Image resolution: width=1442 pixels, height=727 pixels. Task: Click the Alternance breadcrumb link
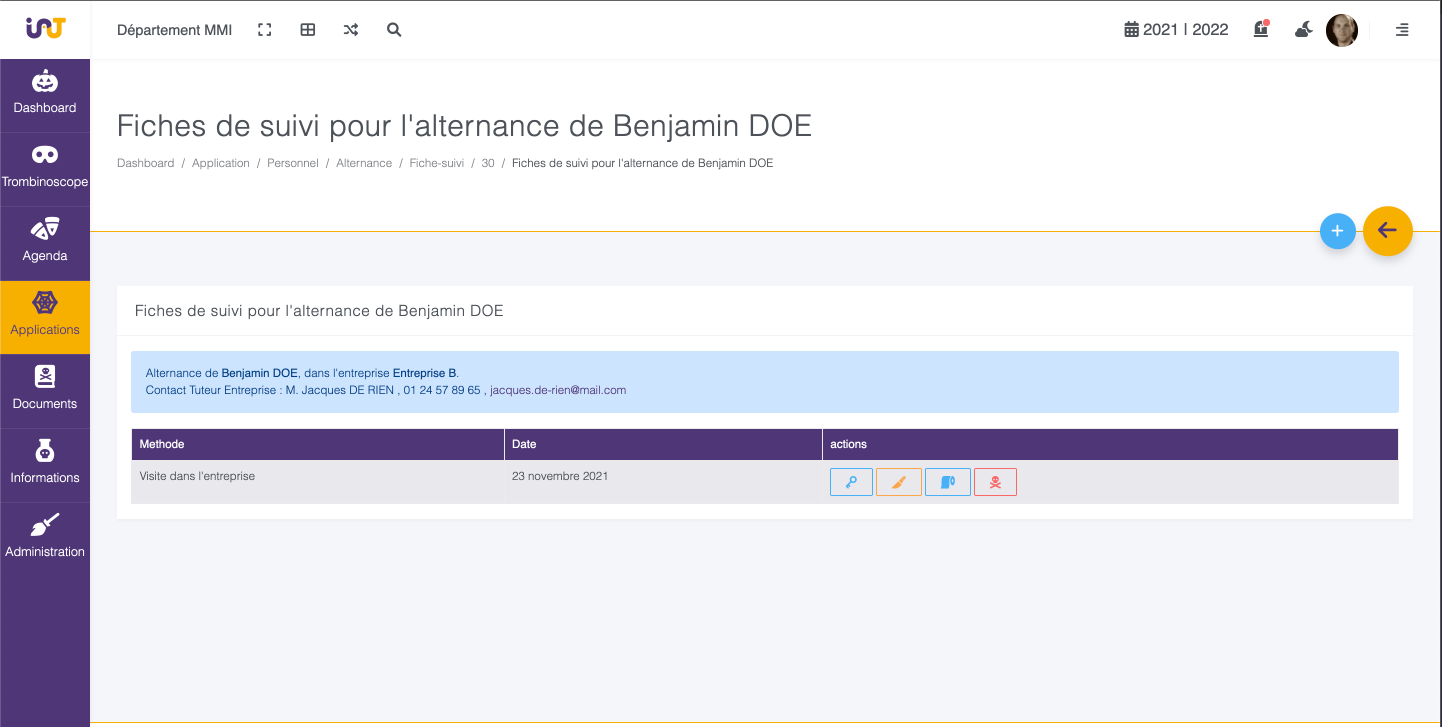click(x=364, y=163)
